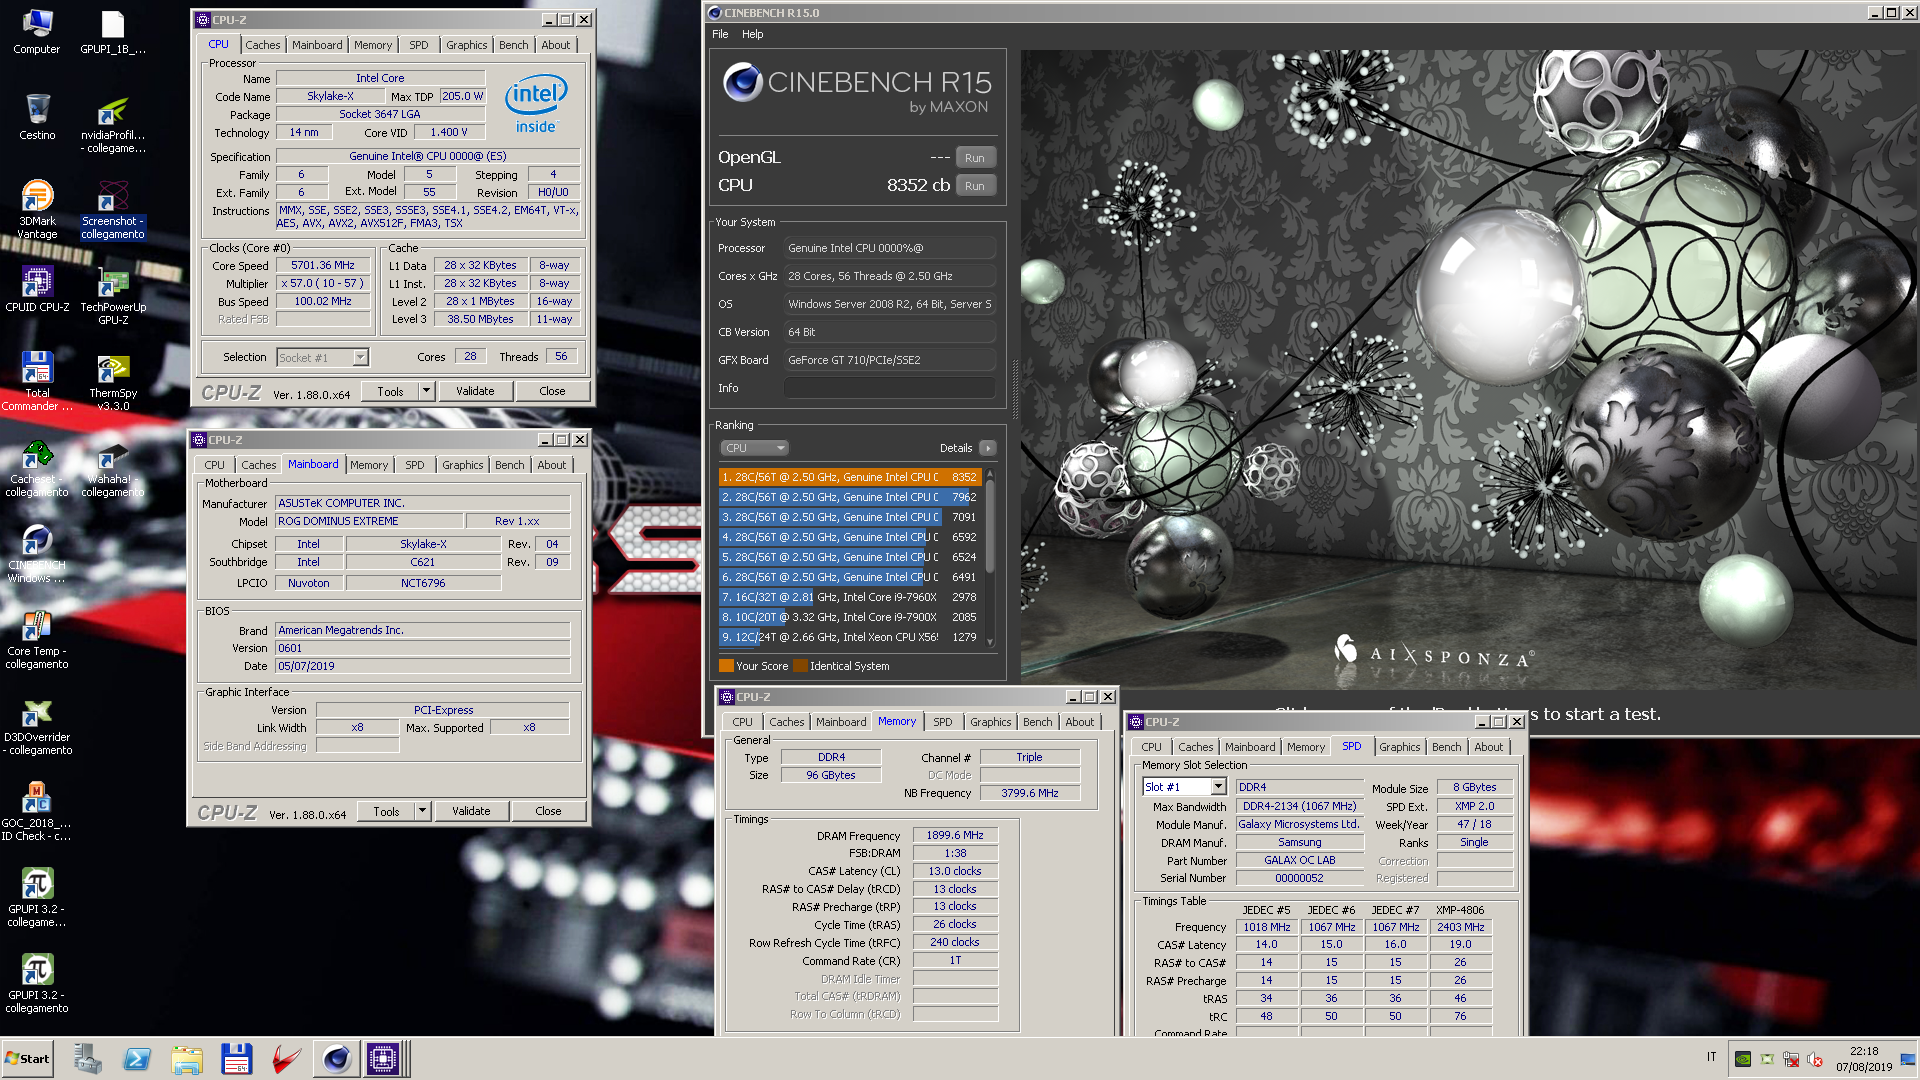Switch to Graphics tab in CPU-Z Memory window
Viewport: 1920px width, 1080px height.
(x=990, y=722)
